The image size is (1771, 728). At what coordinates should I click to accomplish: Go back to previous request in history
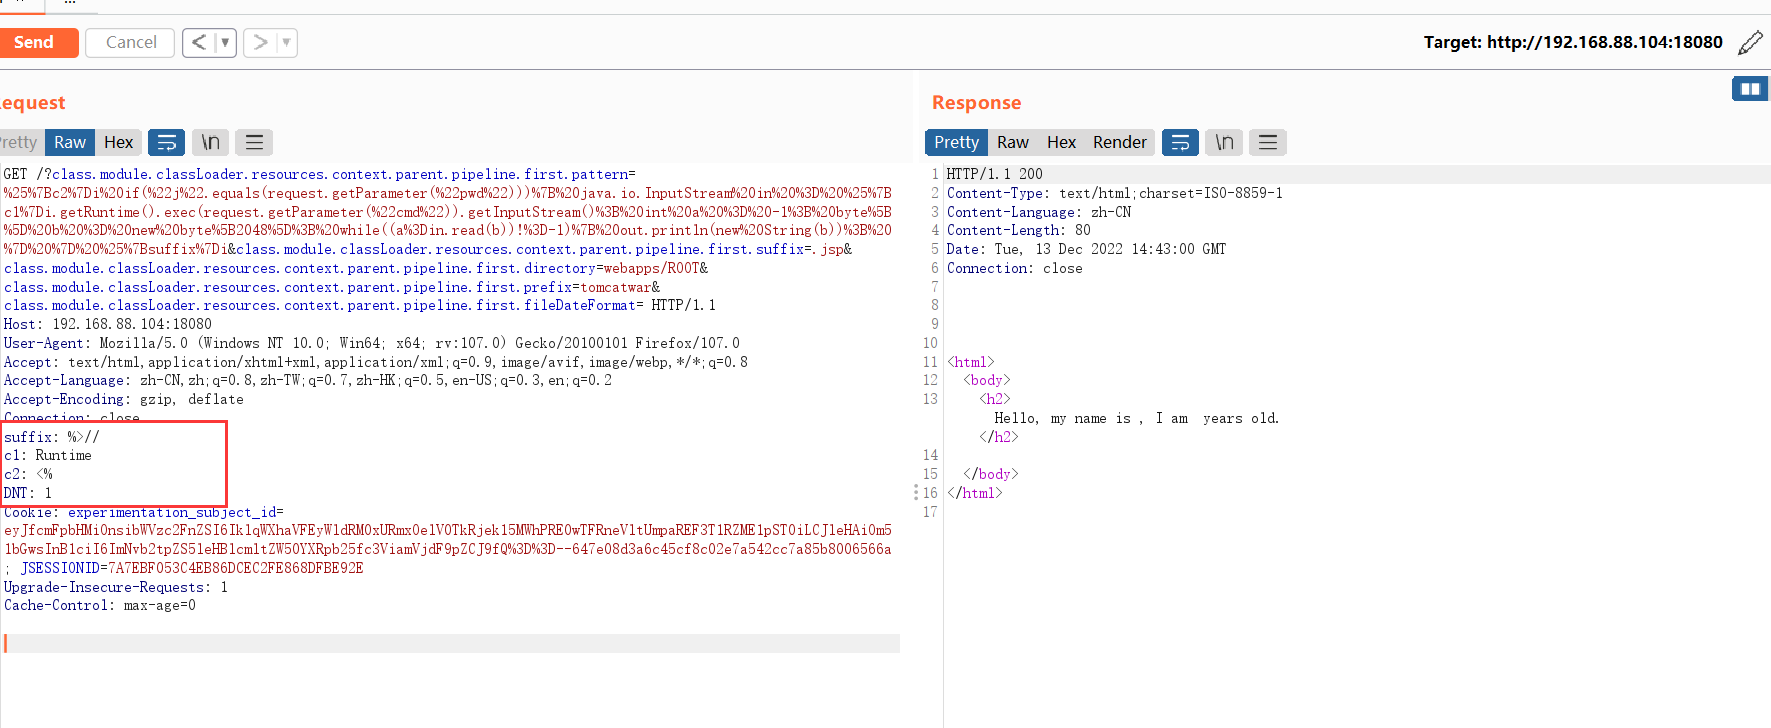[x=199, y=42]
